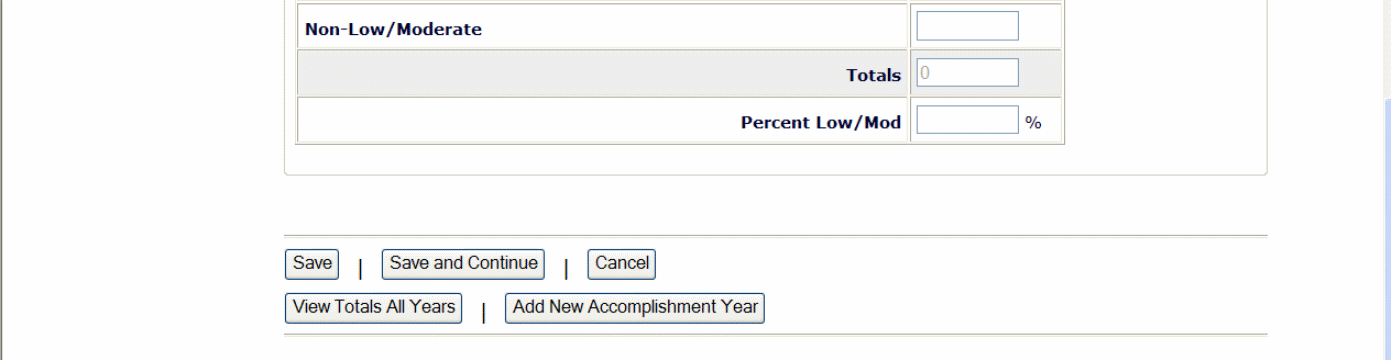Screen dimensions: 1391x360
Task: Click the separator before the Cancel button
Action: coord(566,268)
